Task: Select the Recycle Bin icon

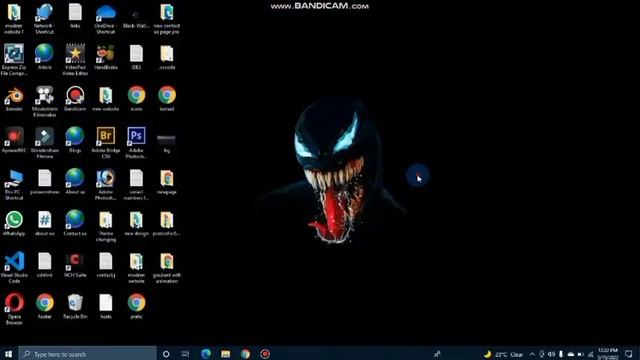Action: [x=75, y=307]
